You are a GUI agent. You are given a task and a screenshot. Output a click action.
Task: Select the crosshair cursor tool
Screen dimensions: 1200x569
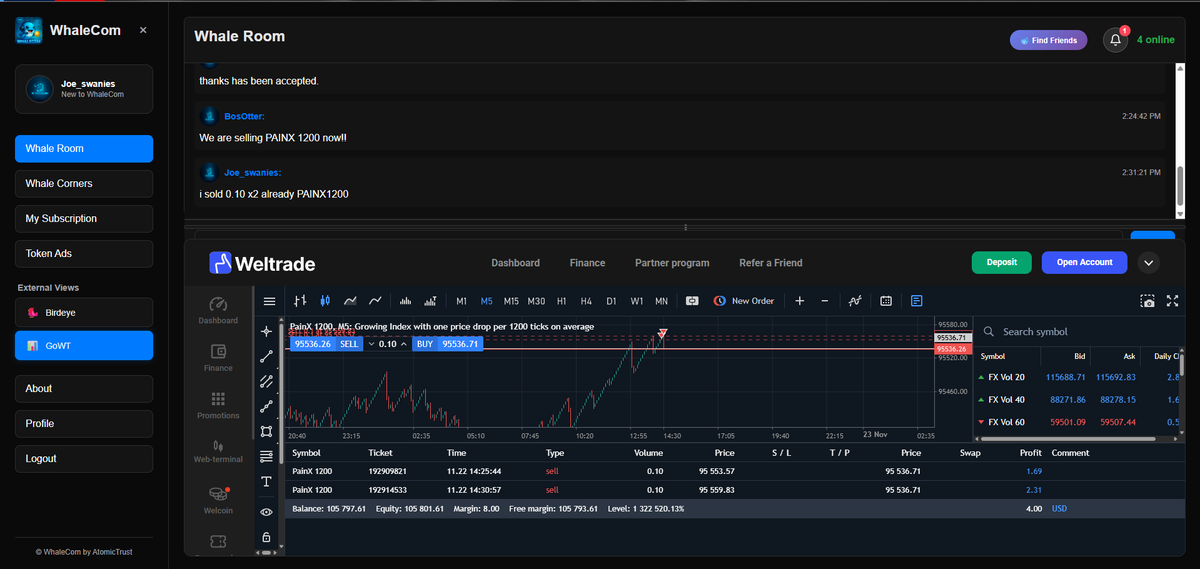point(266,331)
